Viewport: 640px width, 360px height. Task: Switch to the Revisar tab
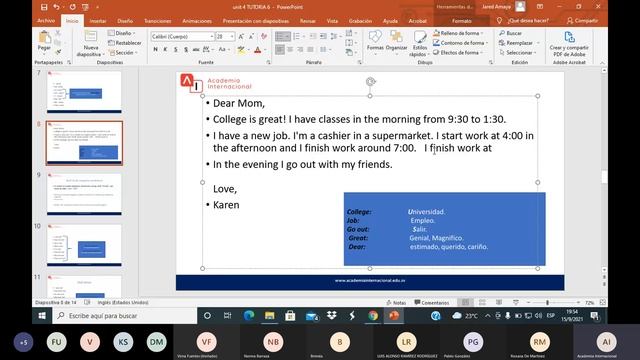click(308, 21)
